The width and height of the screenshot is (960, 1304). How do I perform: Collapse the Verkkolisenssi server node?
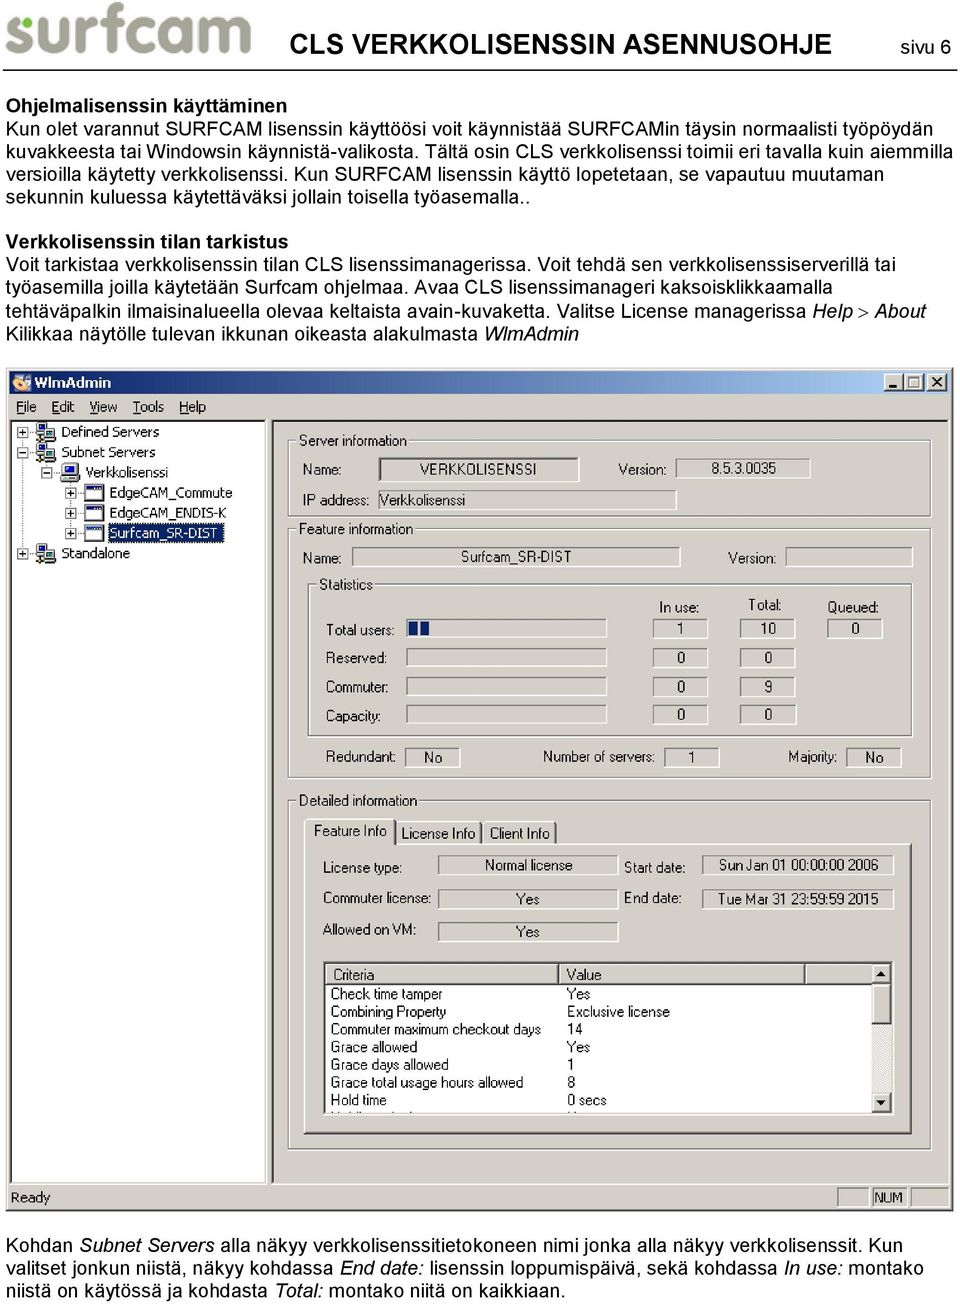47,472
